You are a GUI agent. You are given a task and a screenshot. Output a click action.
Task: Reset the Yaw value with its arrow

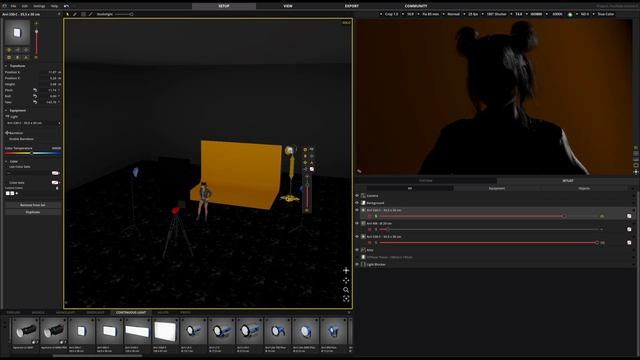pos(35,102)
